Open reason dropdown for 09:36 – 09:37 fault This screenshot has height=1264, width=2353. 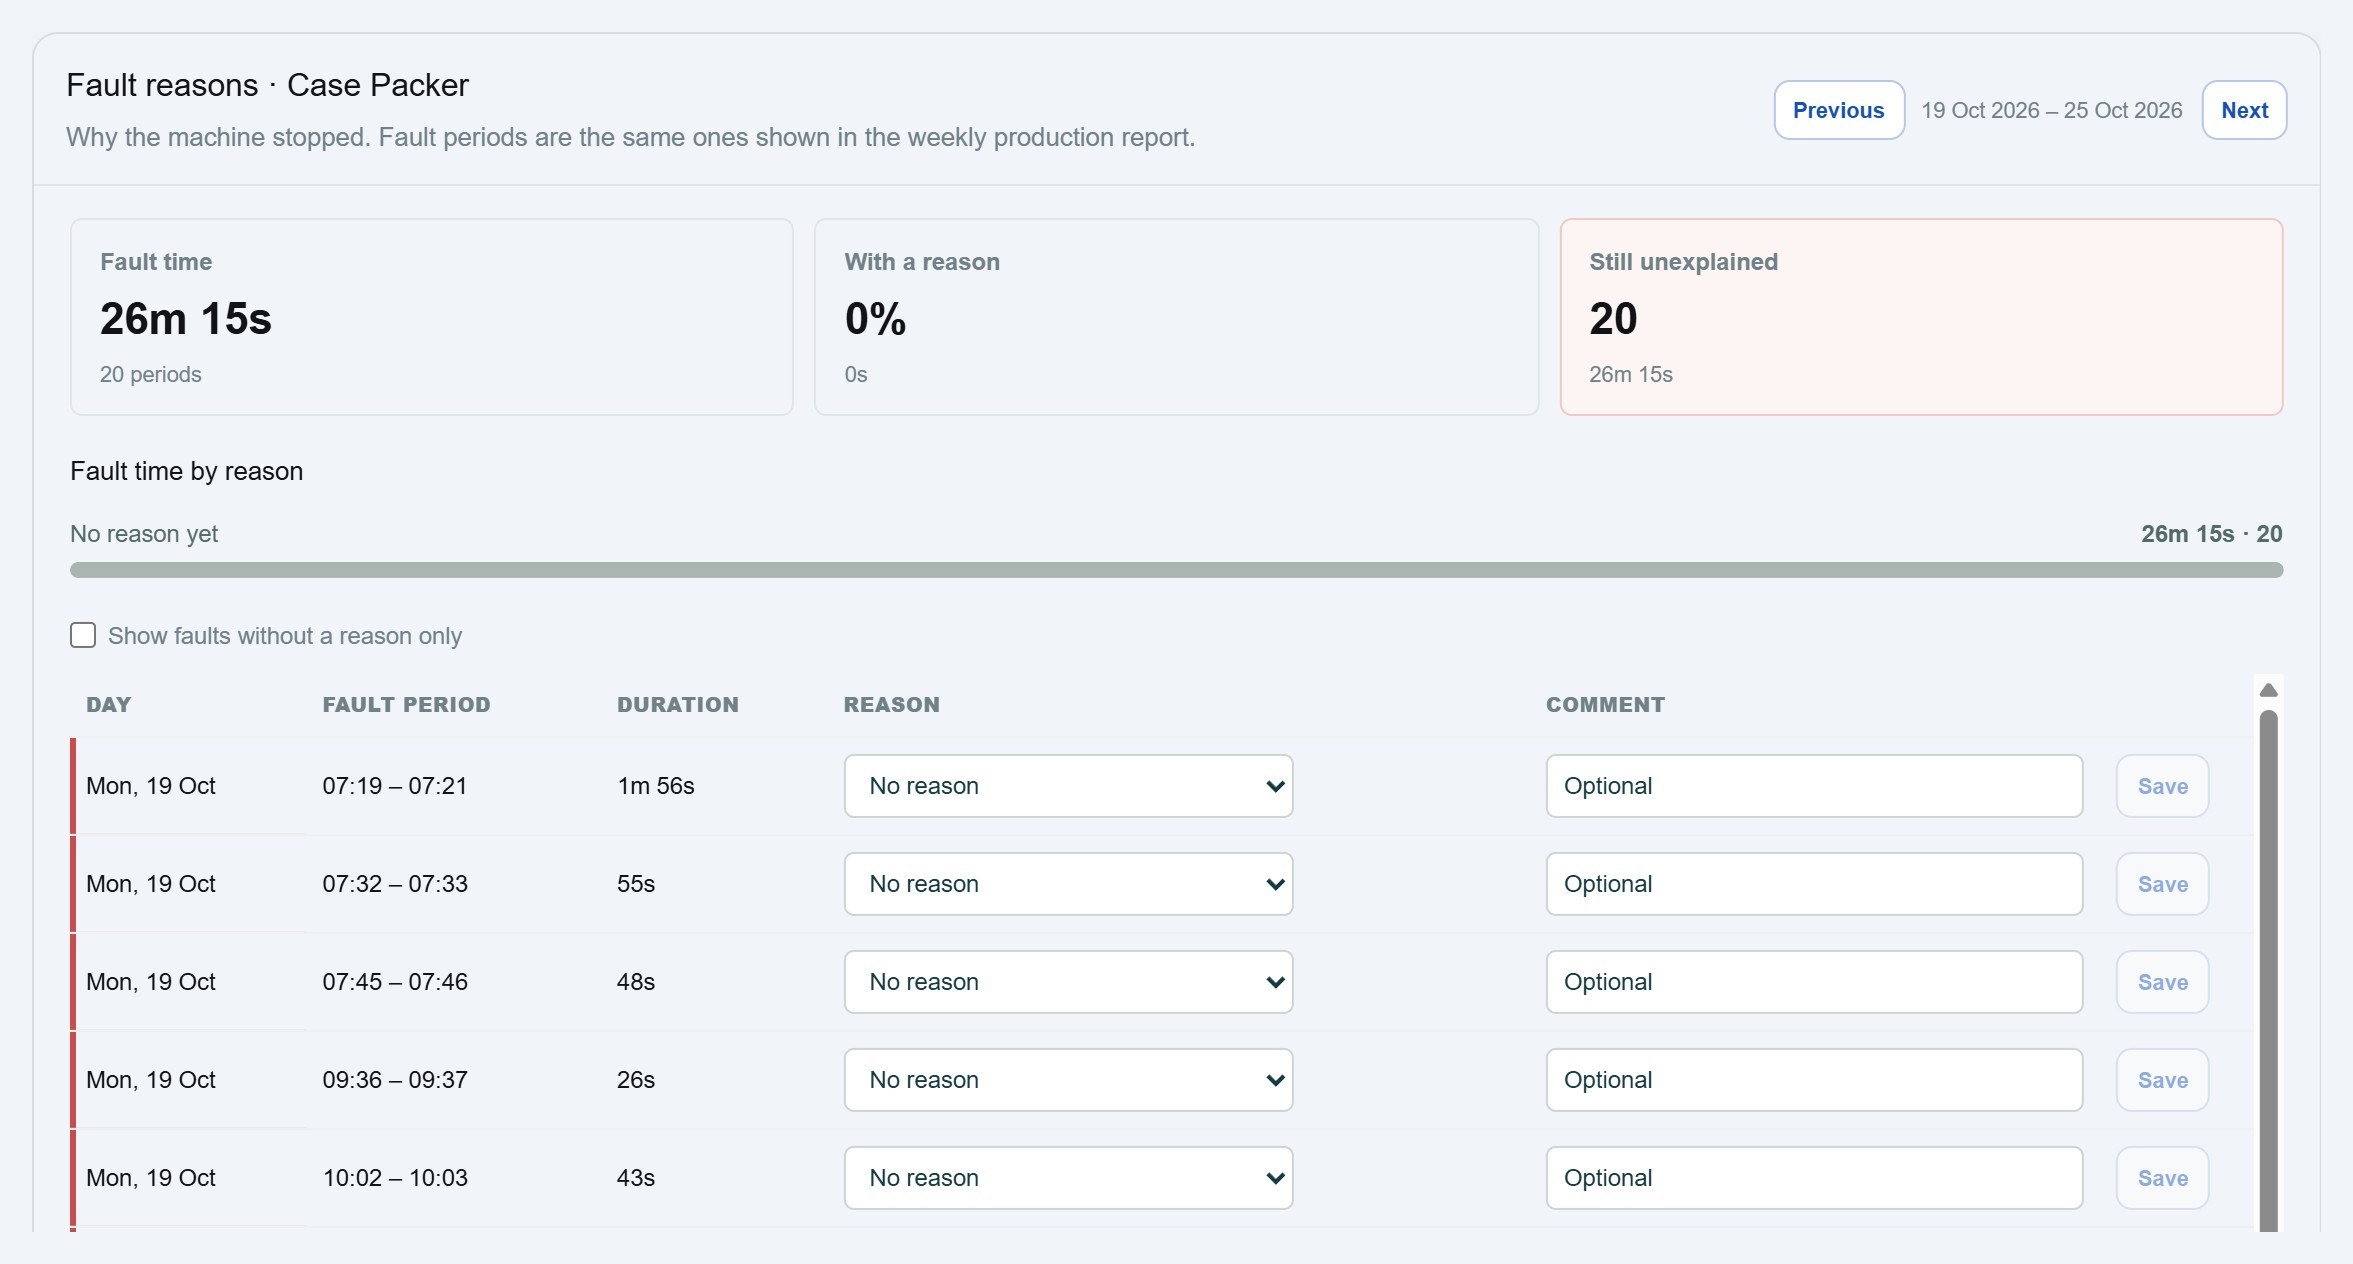click(x=1068, y=1080)
